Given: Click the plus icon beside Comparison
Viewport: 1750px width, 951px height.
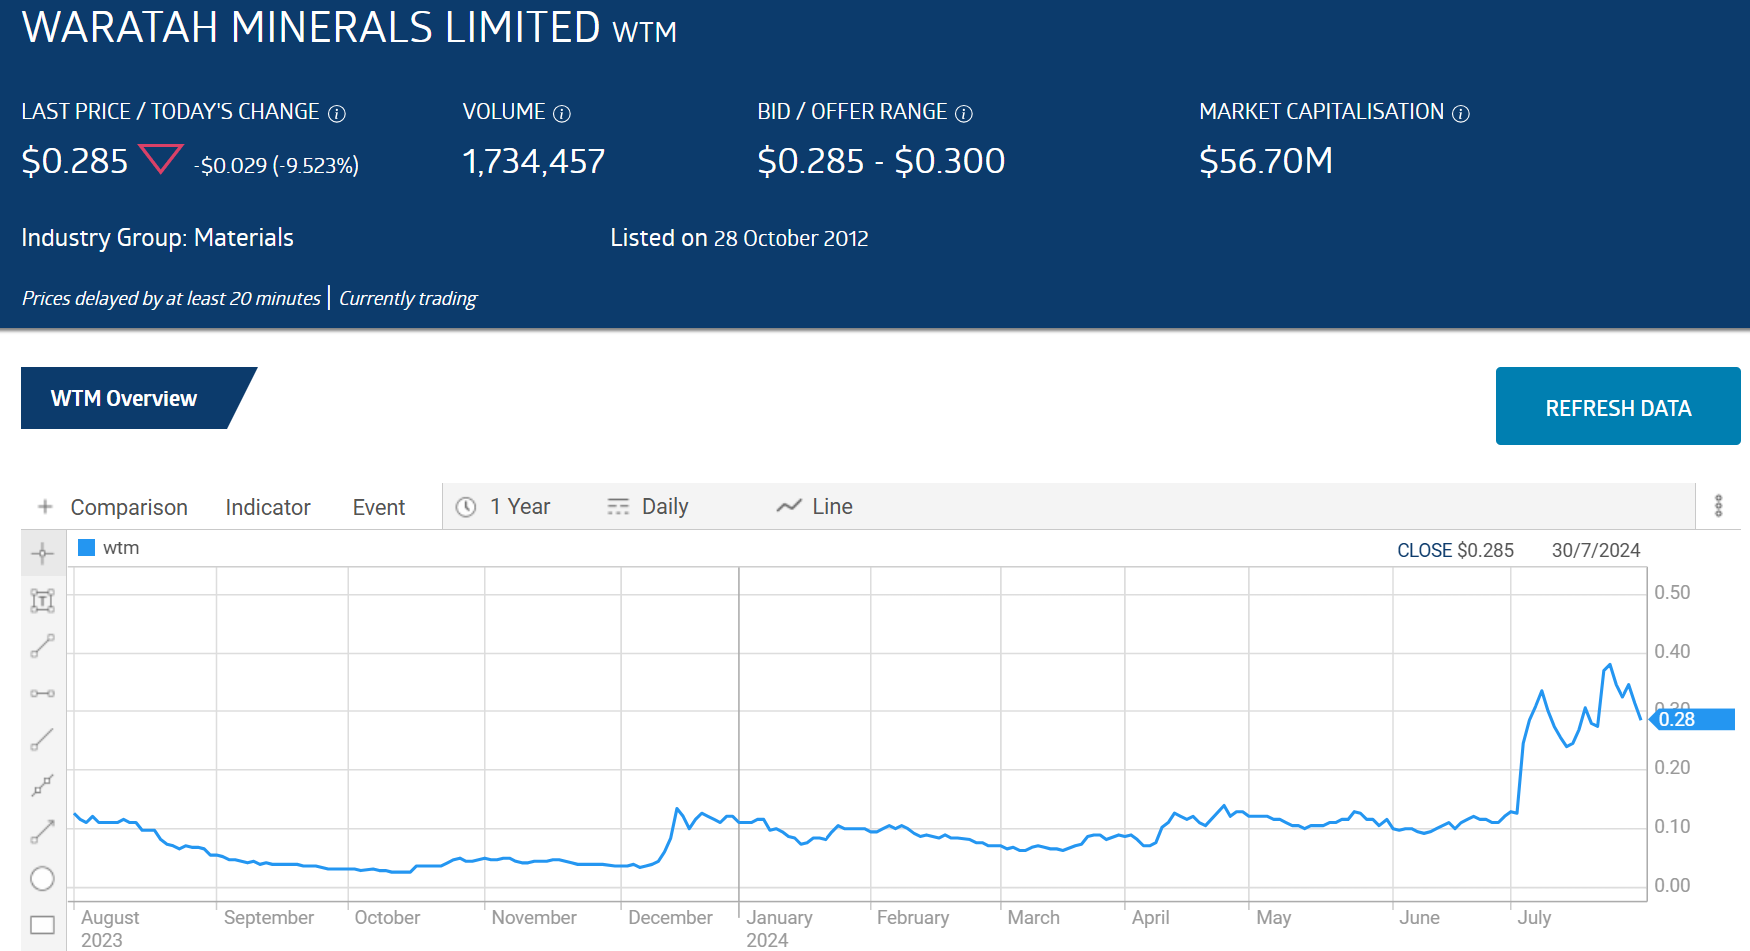Looking at the screenshot, I should (45, 507).
